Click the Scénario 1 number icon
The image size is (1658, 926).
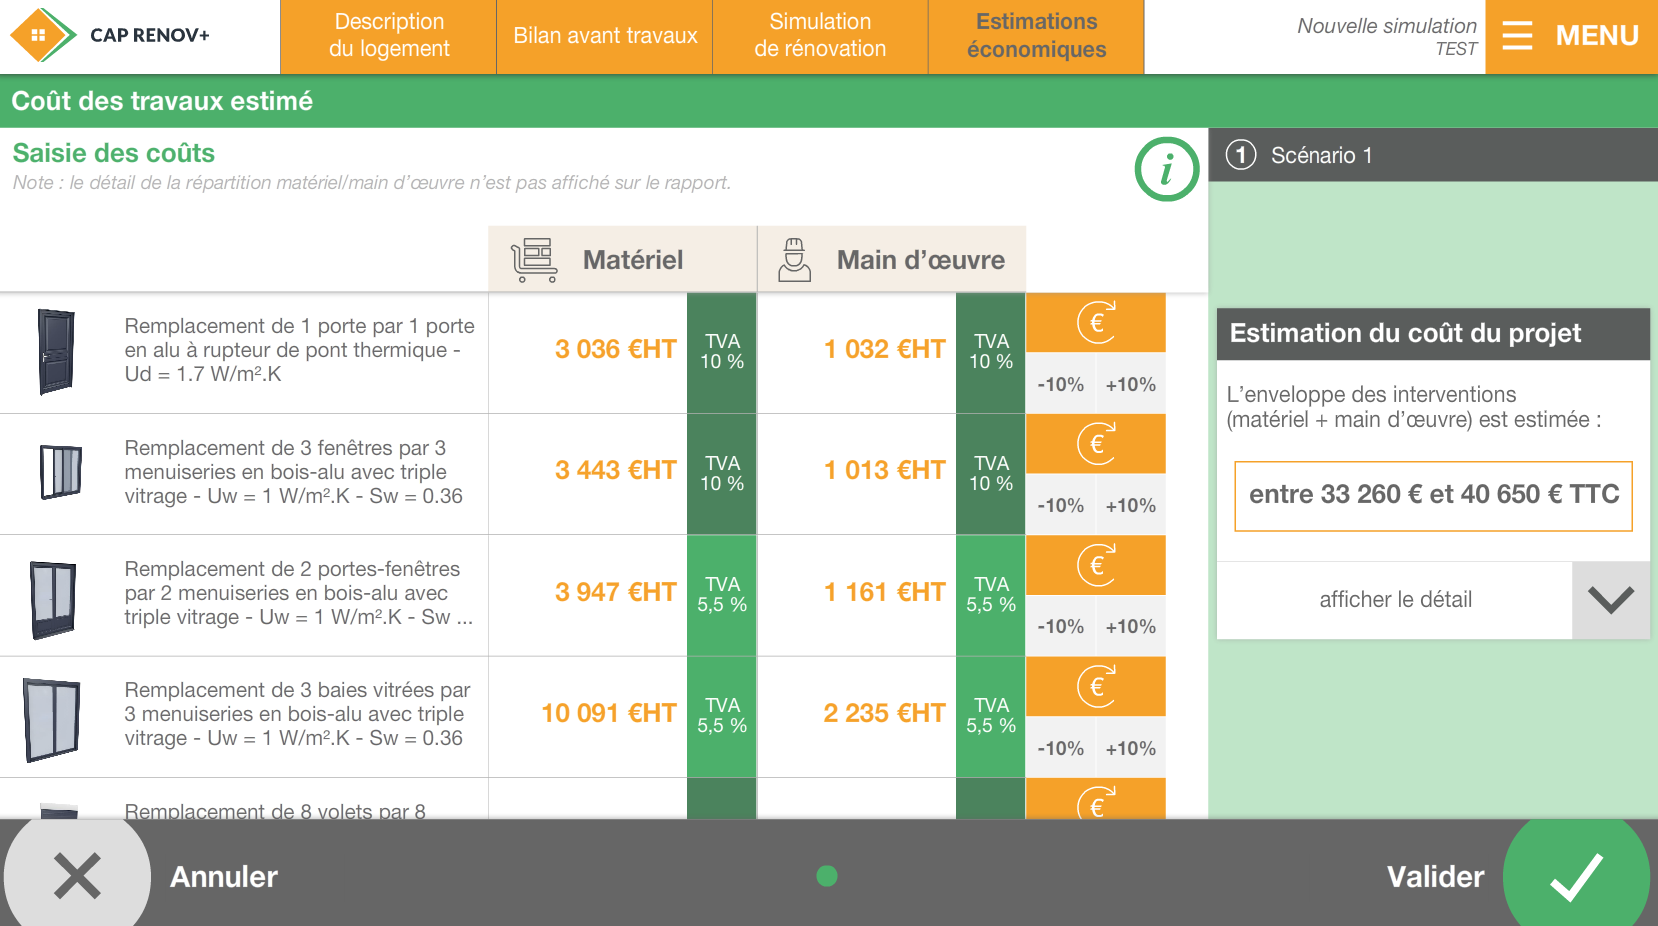(1241, 155)
